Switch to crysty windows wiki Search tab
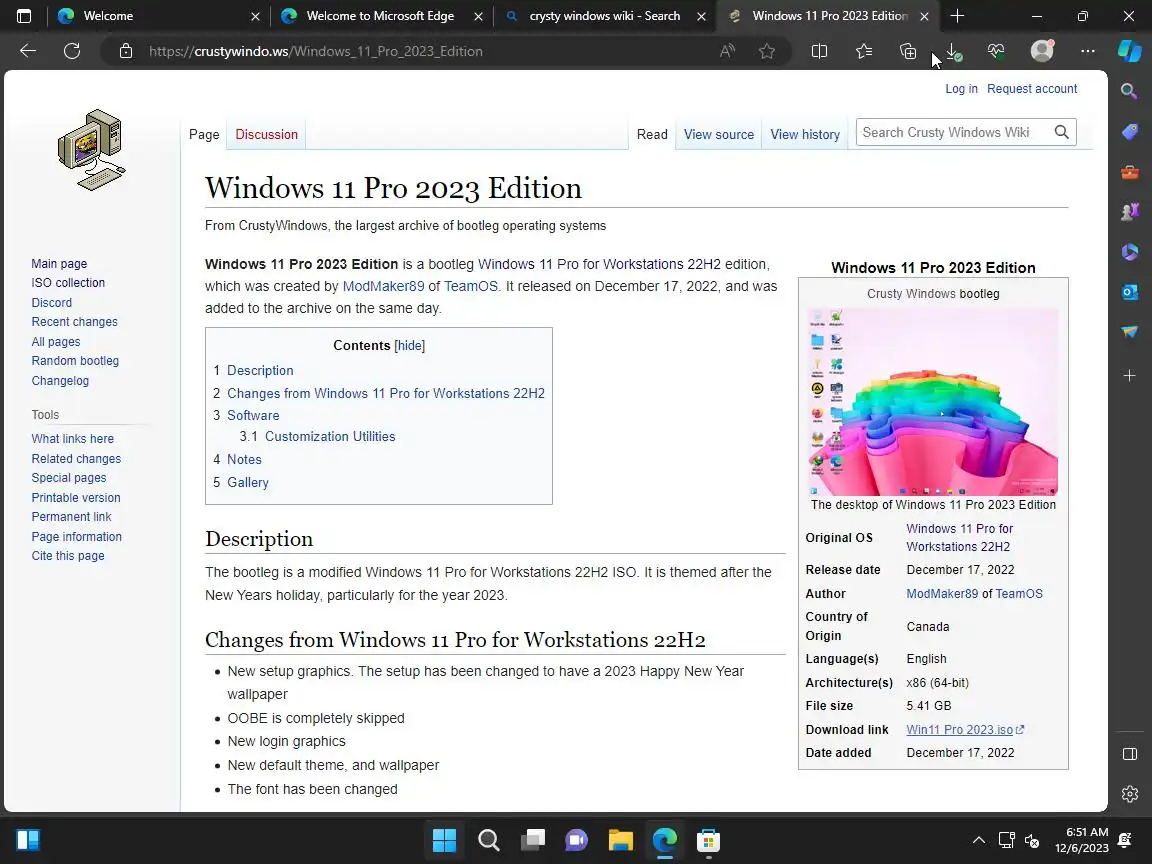Screen dimensions: 1152x864 (604, 16)
